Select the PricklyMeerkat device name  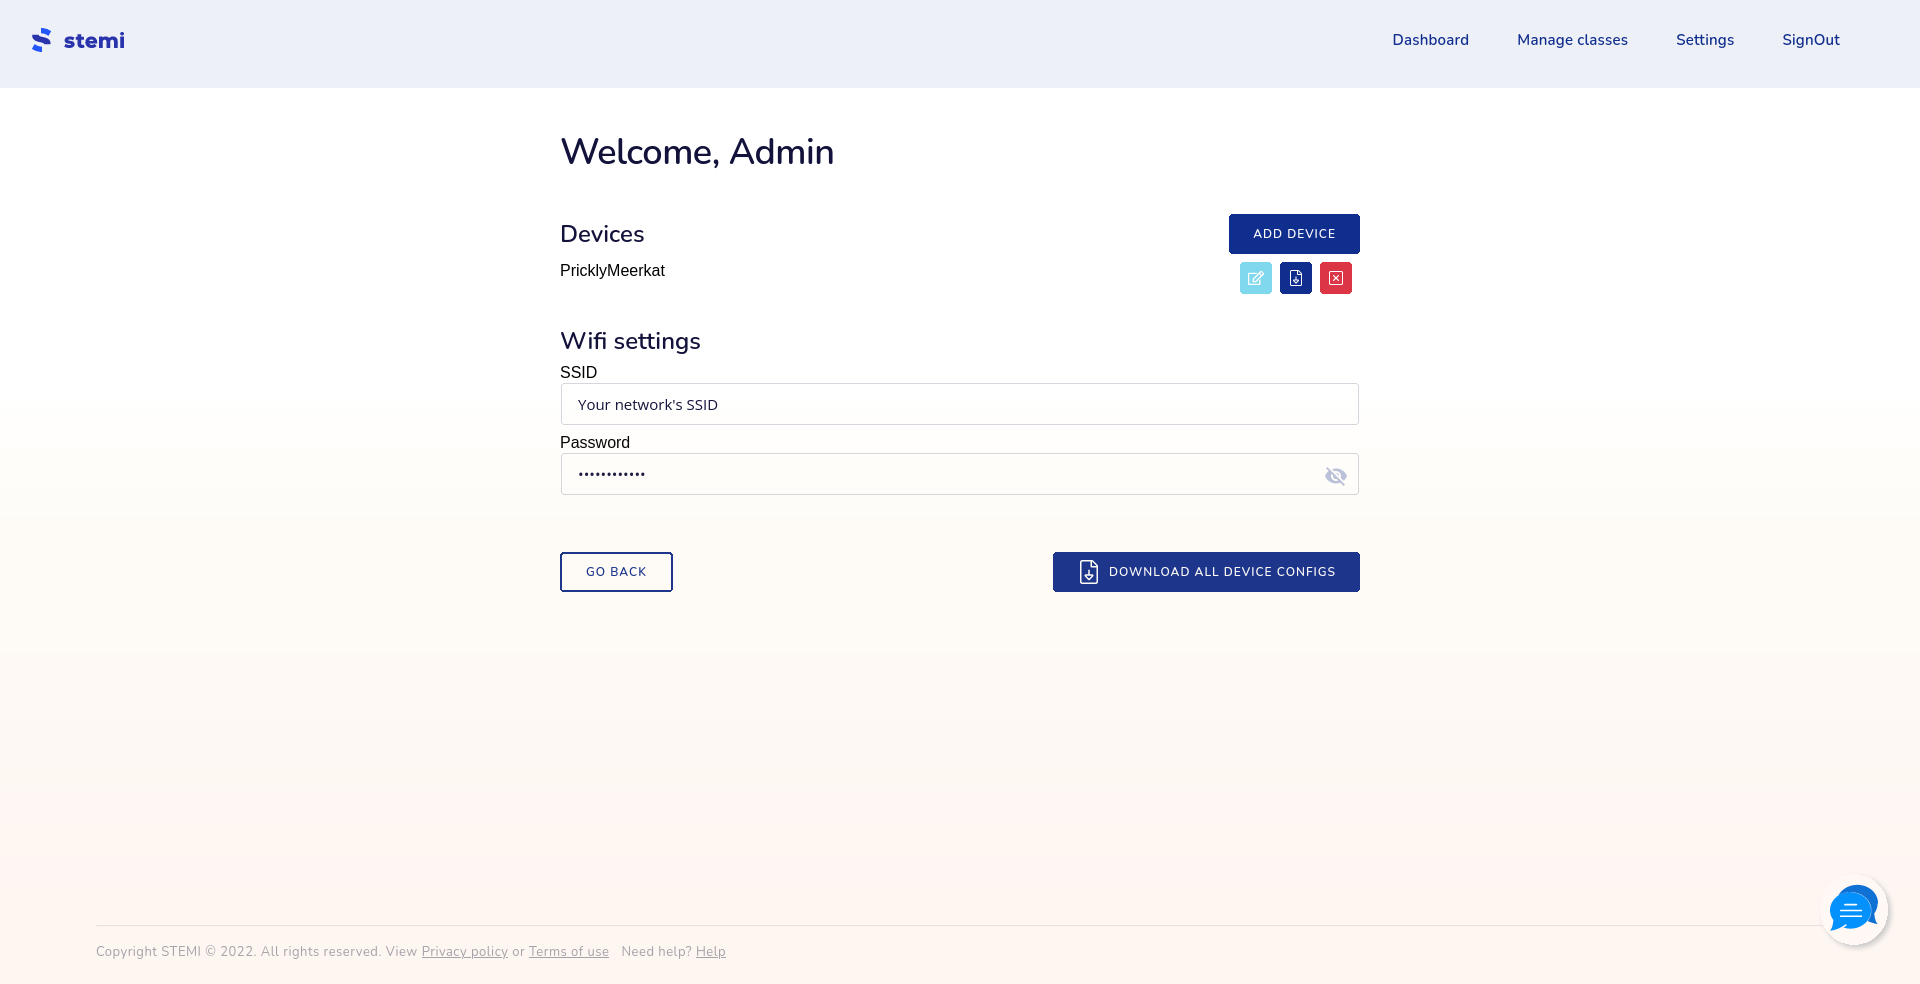(x=612, y=271)
